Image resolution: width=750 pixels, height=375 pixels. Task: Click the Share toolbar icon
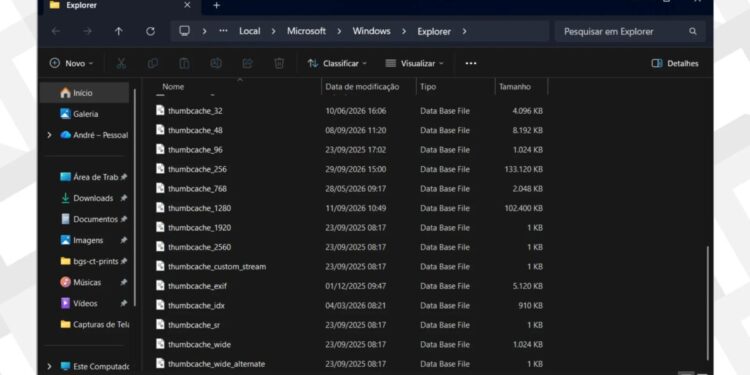247,63
